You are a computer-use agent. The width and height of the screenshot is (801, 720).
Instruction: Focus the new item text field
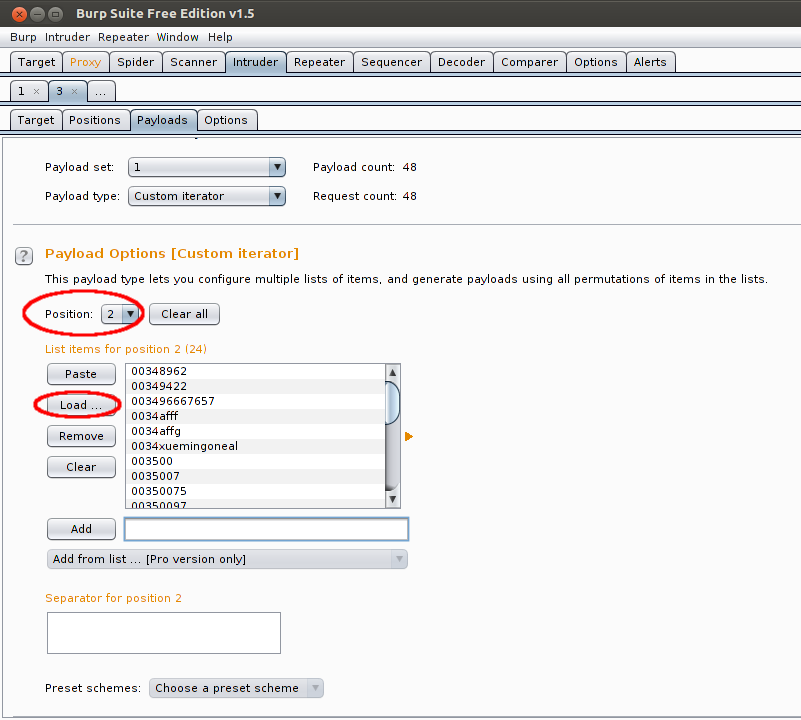coord(266,529)
